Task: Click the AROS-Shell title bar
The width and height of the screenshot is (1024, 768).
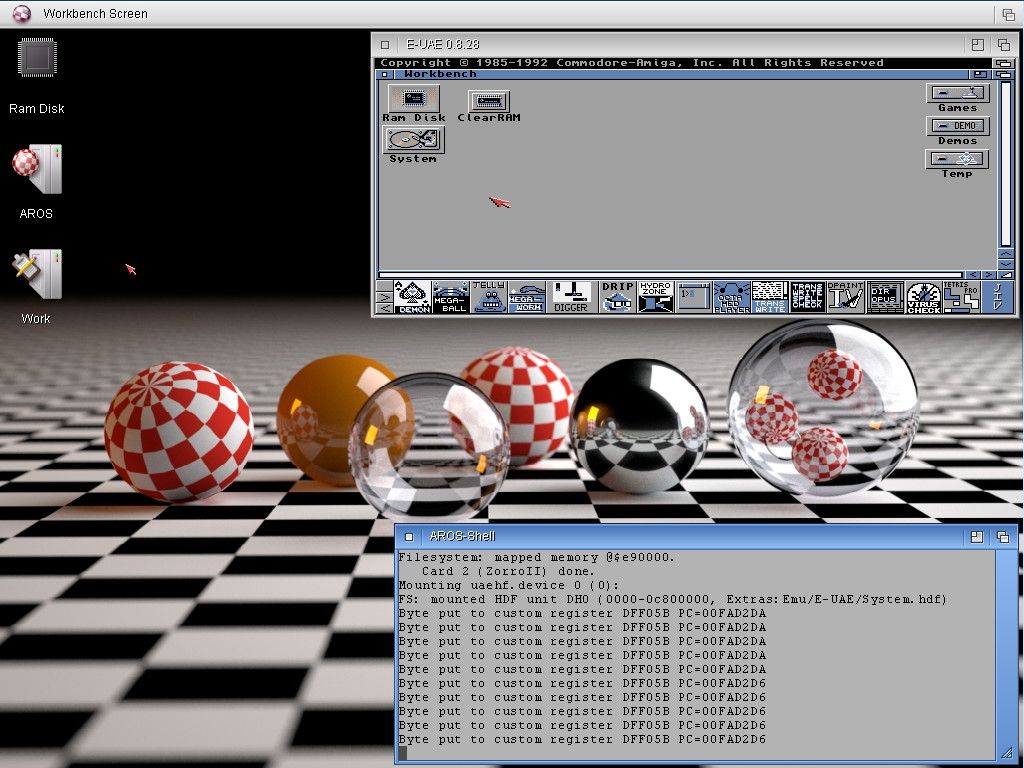Action: (x=706, y=537)
